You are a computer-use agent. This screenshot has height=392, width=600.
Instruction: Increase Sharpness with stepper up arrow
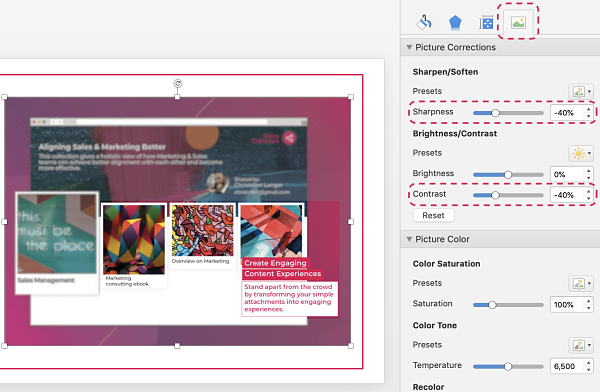589,109
